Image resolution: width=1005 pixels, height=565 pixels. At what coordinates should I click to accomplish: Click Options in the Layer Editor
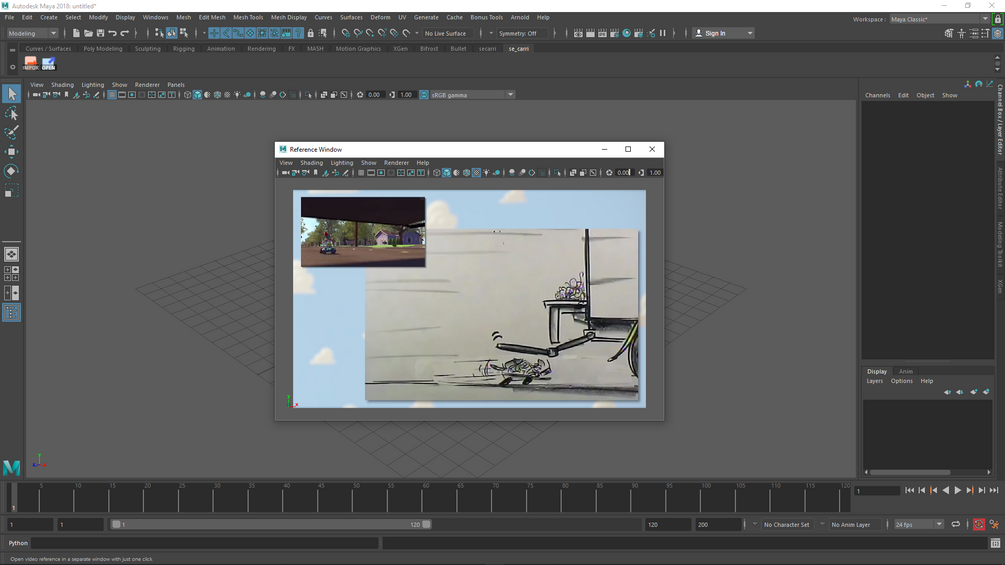901,381
